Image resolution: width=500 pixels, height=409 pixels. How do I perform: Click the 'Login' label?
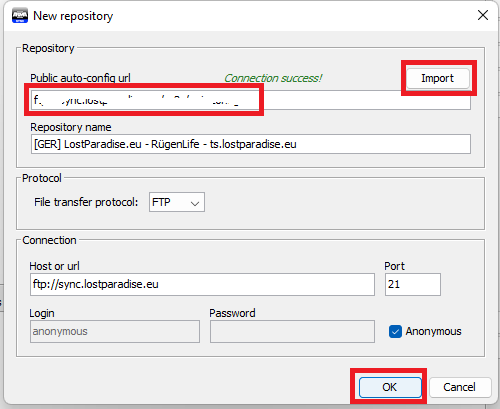42,313
